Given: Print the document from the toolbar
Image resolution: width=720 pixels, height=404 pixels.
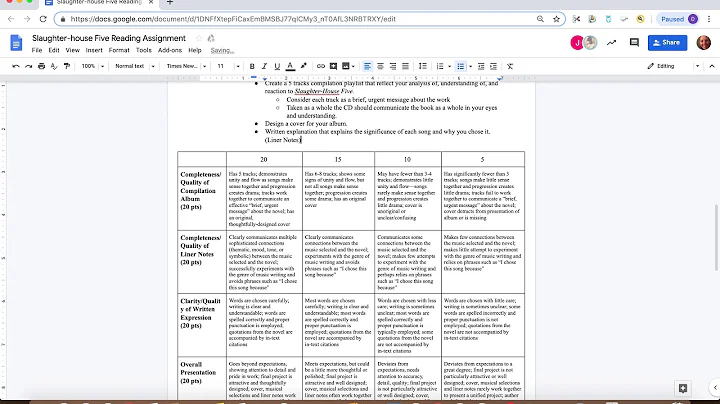Looking at the screenshot, I should (x=41, y=66).
